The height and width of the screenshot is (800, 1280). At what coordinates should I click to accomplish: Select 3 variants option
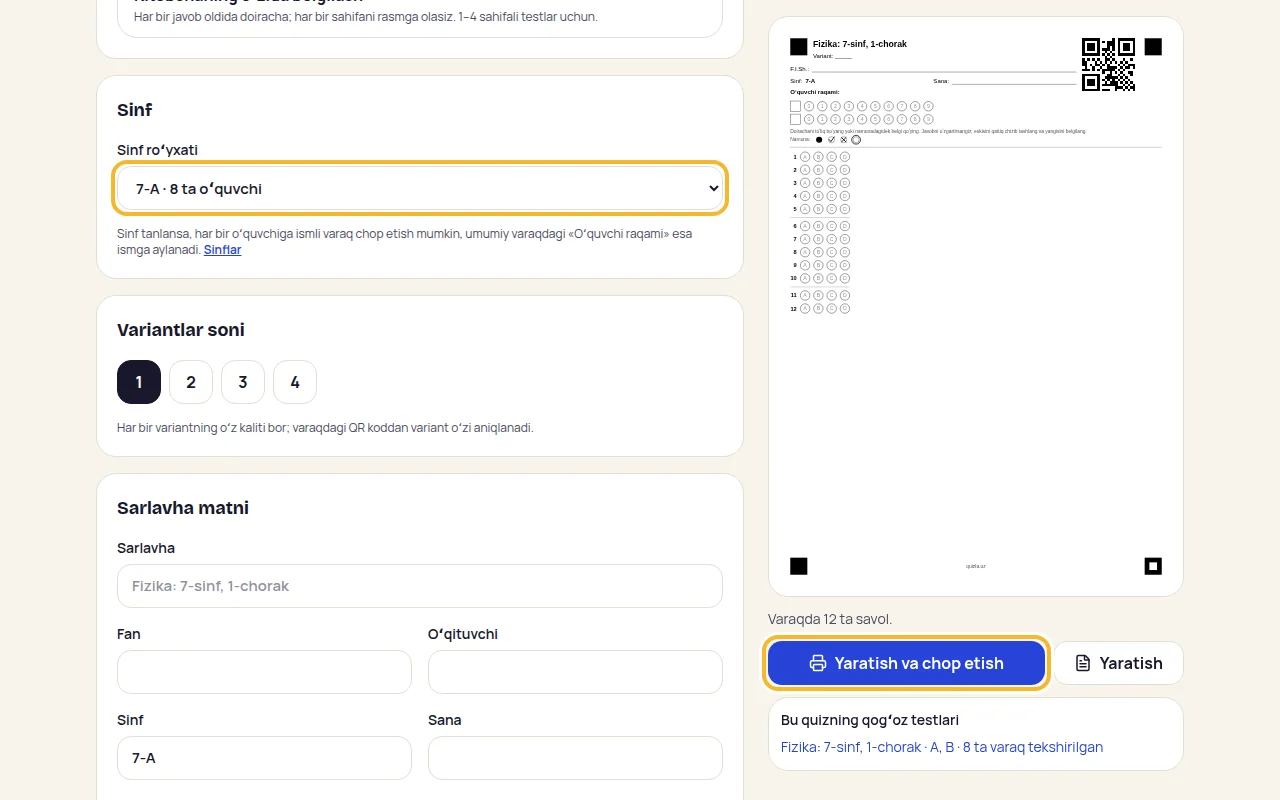(243, 382)
